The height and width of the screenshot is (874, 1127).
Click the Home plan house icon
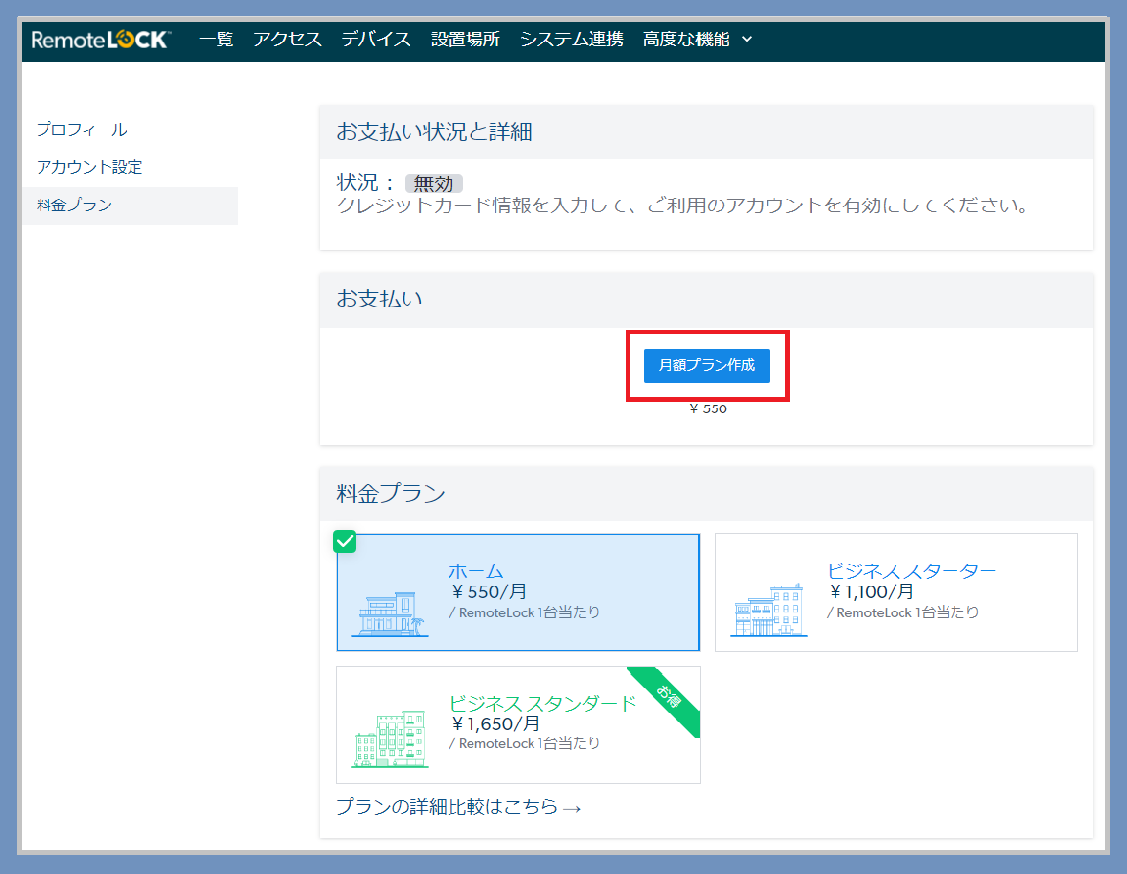click(x=390, y=615)
